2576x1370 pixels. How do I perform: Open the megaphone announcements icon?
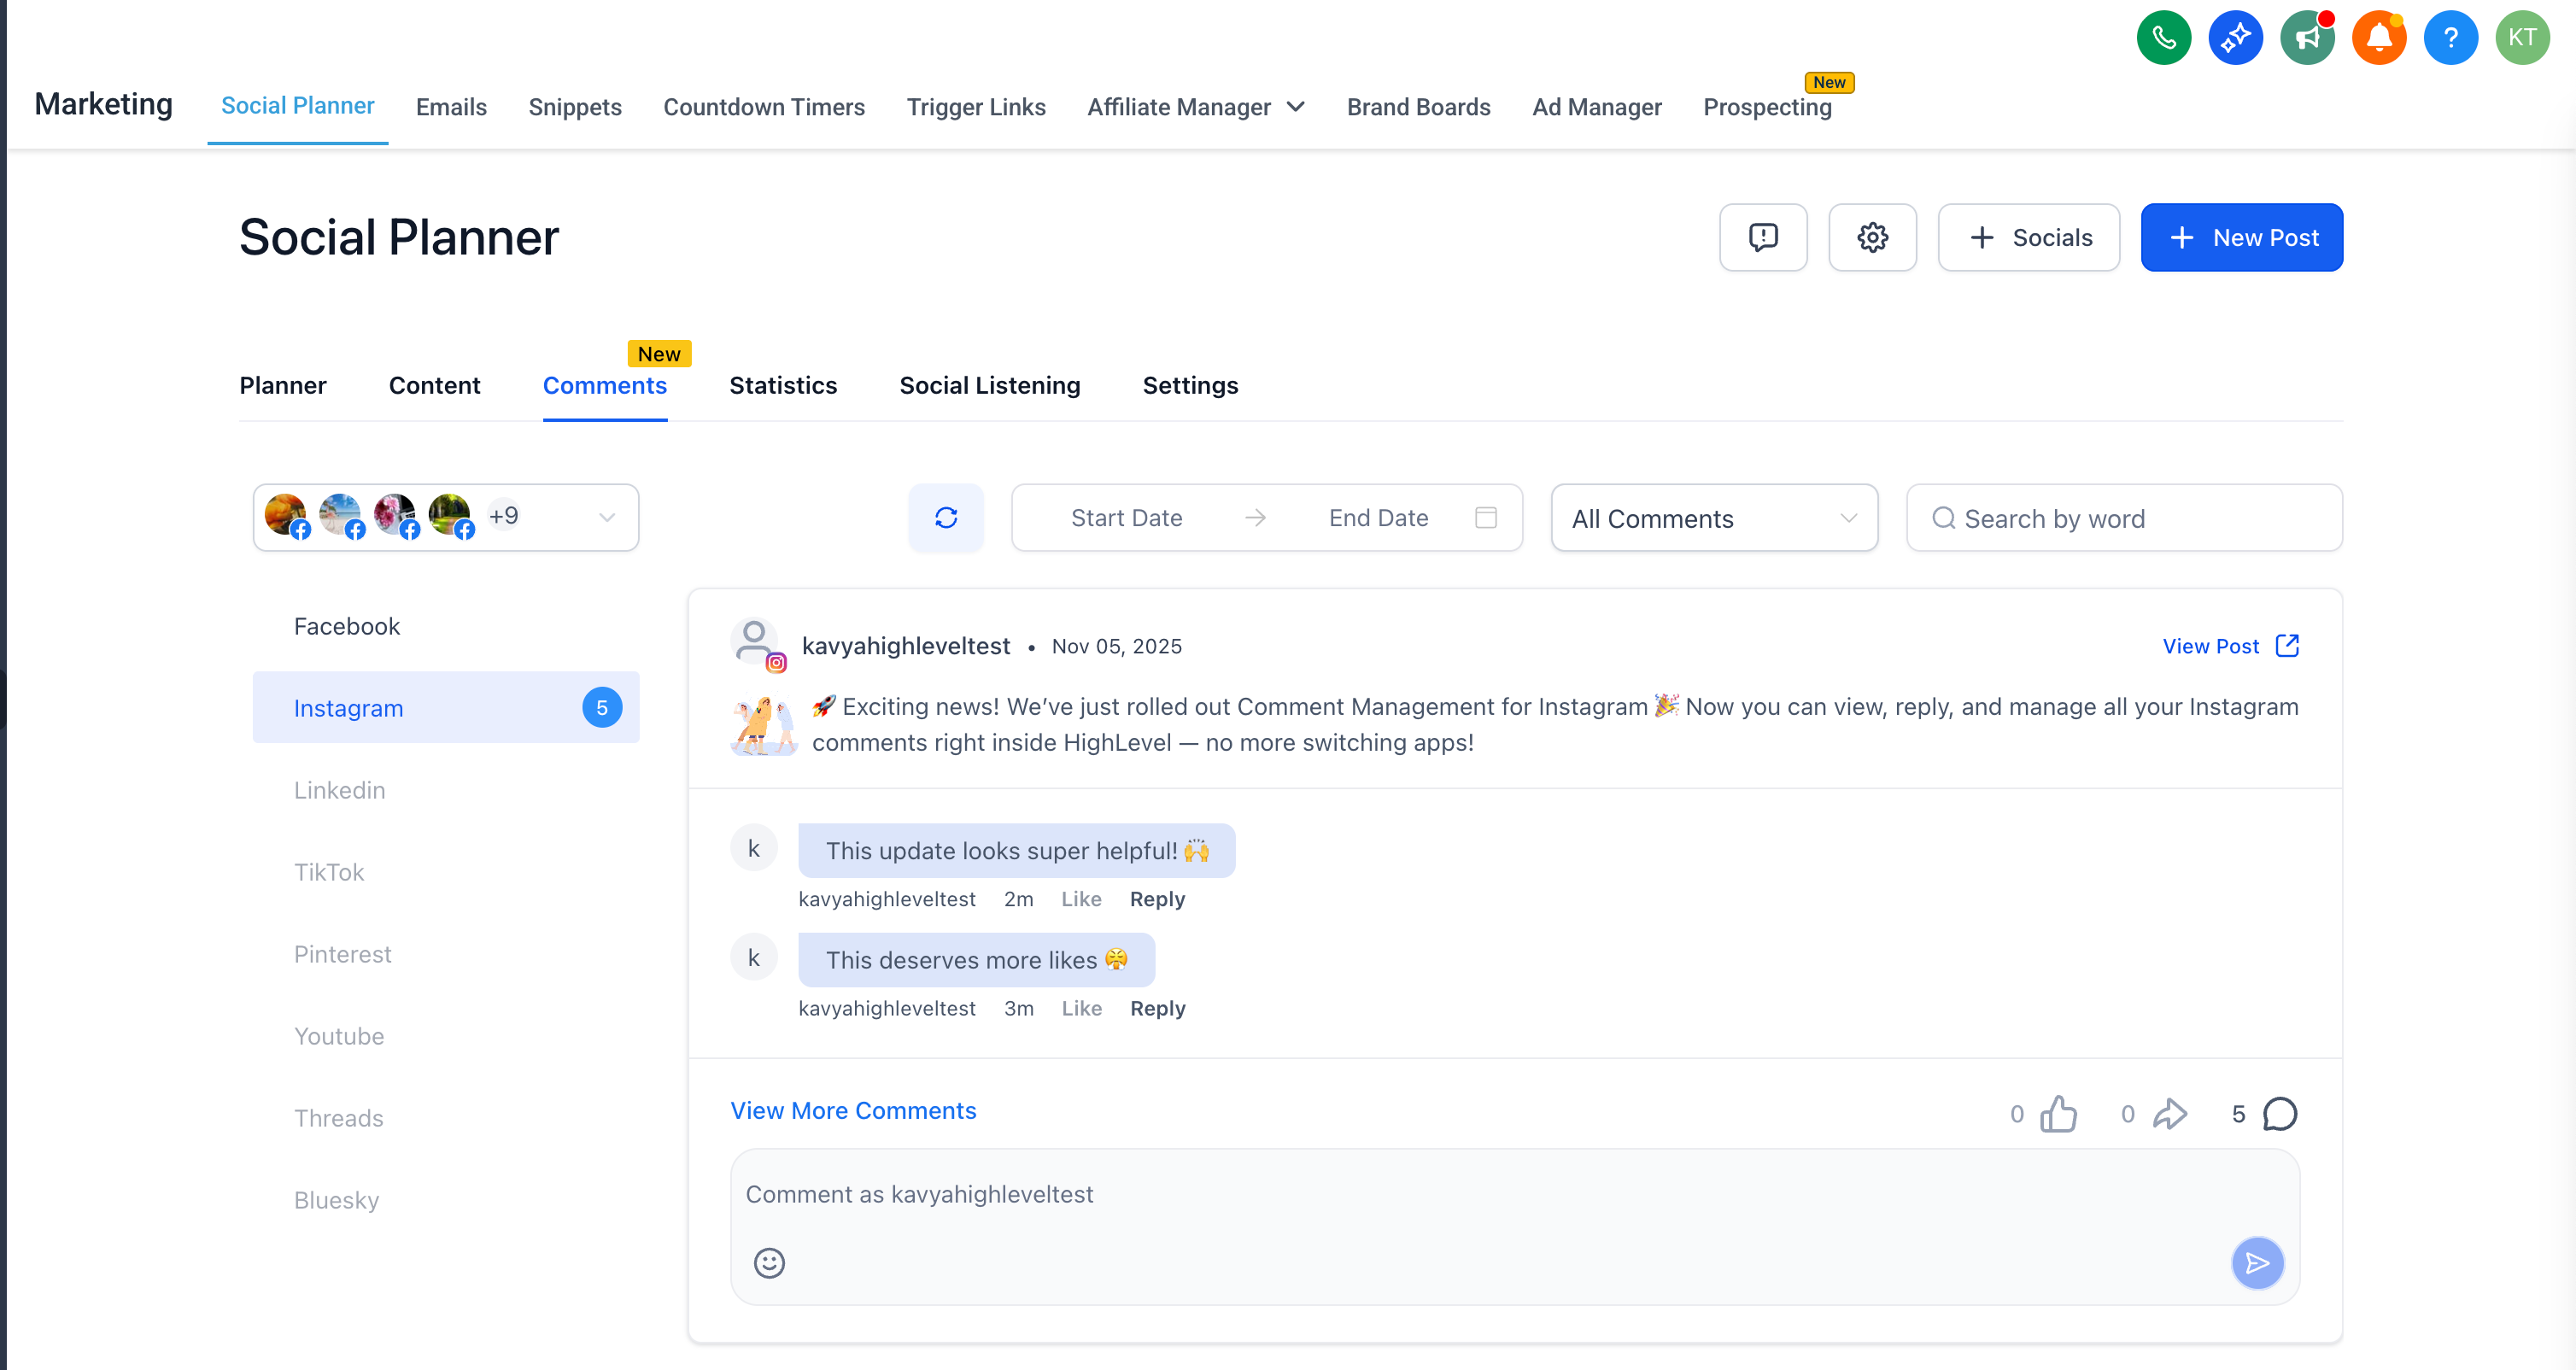(x=2306, y=38)
